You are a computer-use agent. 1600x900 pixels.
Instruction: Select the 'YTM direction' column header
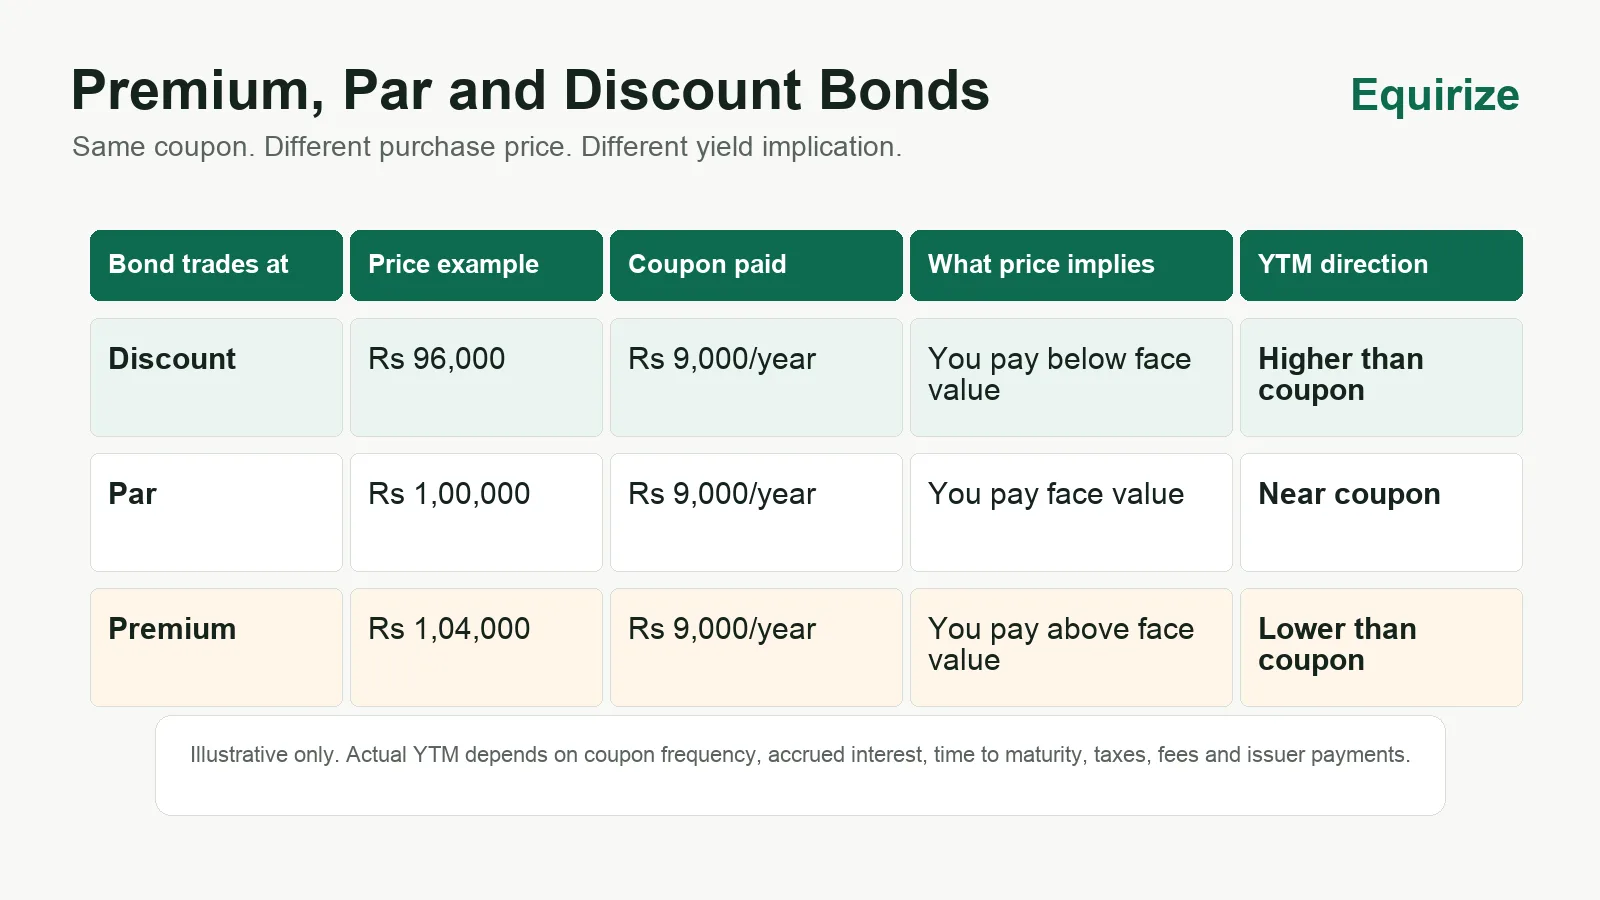[x=1381, y=265]
